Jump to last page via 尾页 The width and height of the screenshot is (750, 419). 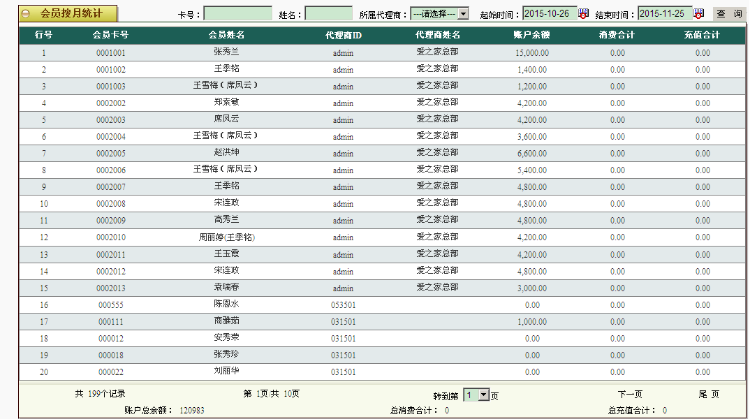pos(708,394)
